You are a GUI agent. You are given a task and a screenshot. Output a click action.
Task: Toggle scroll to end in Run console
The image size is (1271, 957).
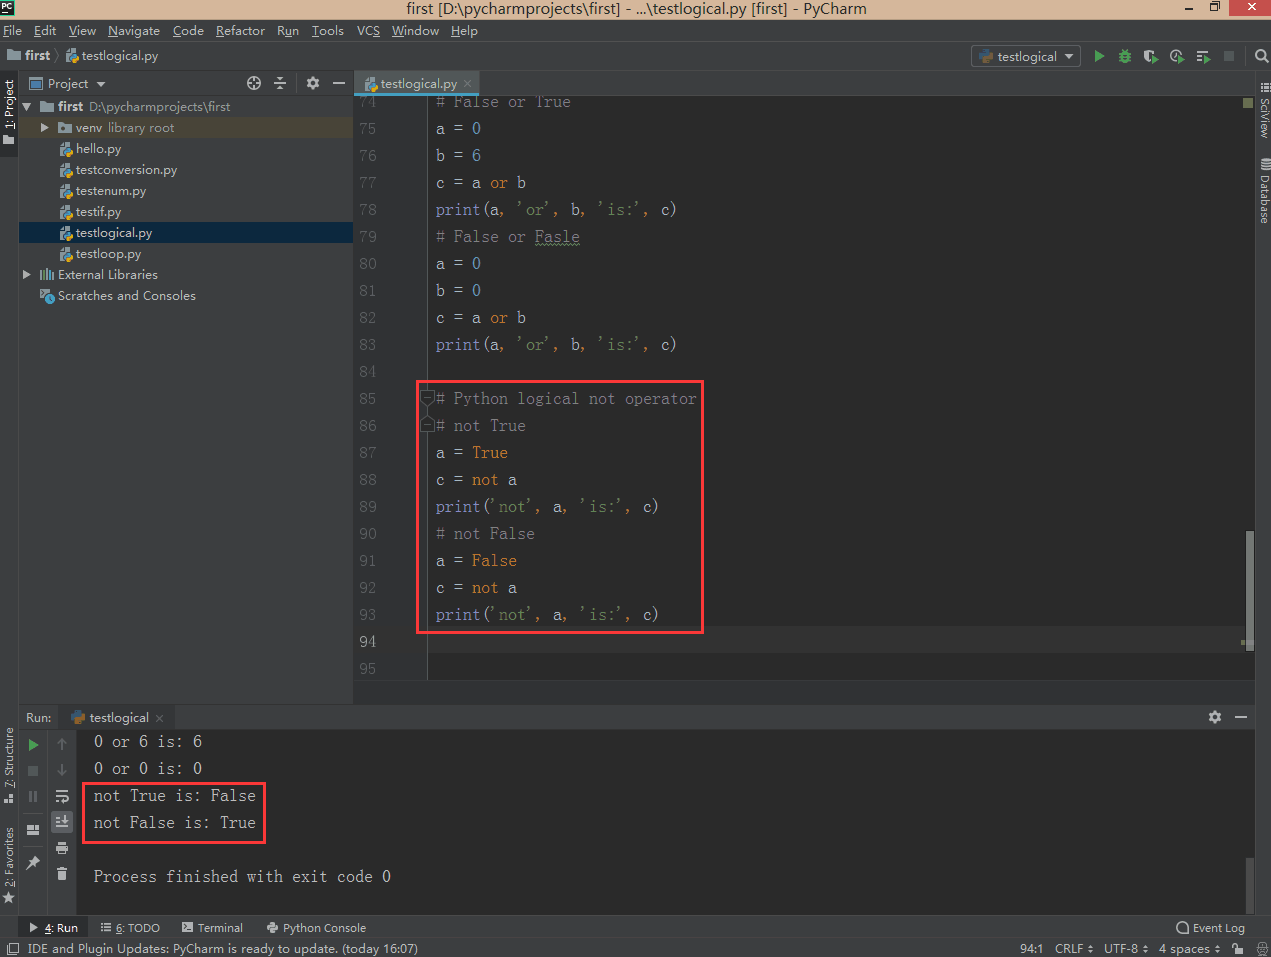(x=62, y=822)
